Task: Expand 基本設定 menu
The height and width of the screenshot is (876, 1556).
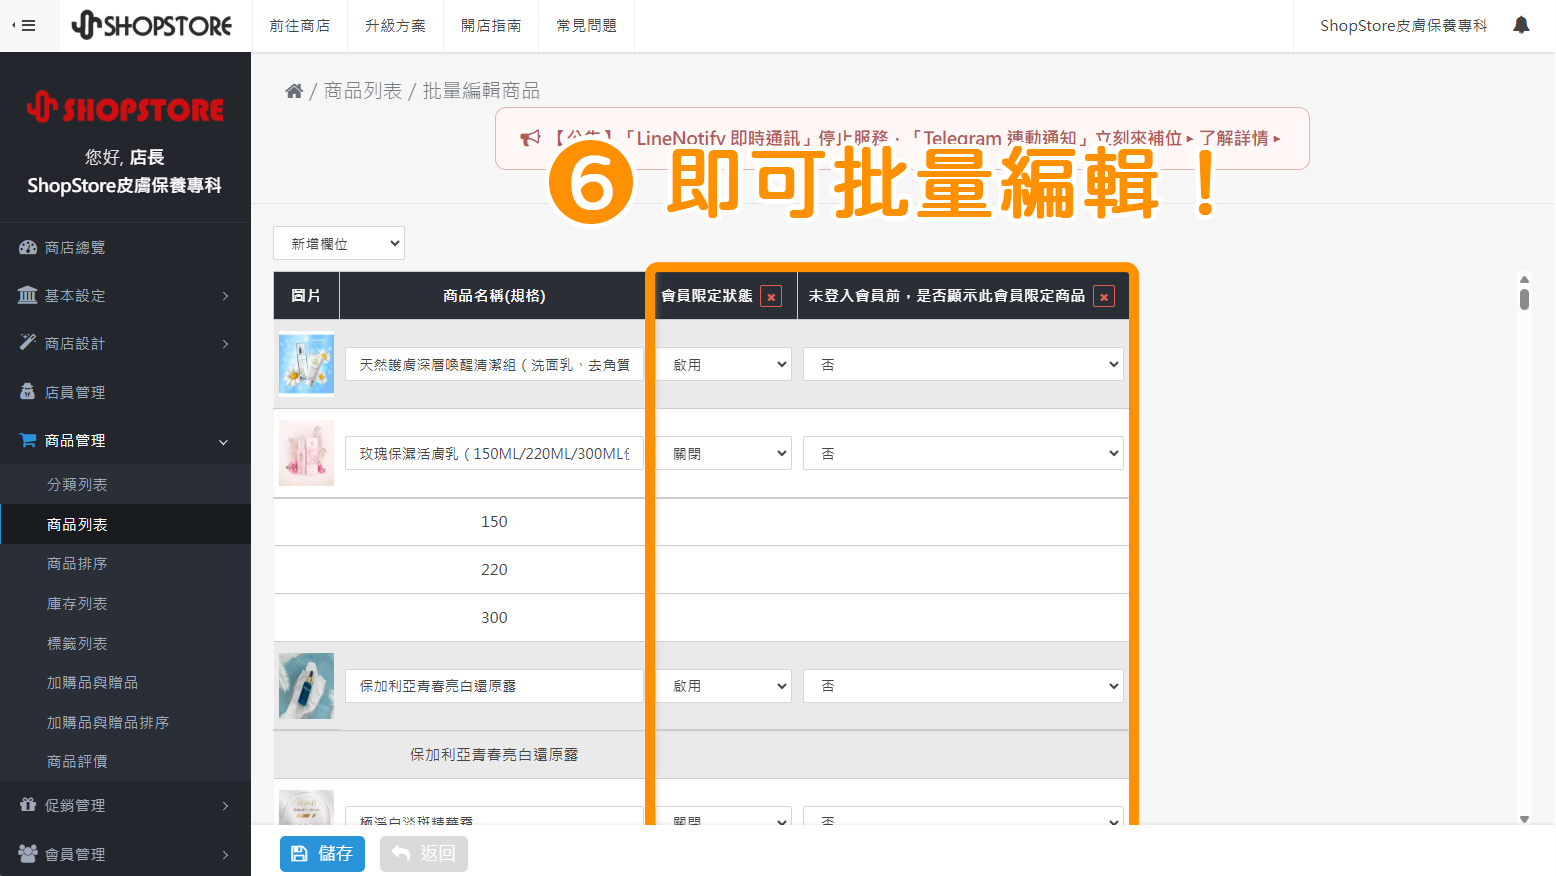Action: pyautogui.click(x=125, y=295)
